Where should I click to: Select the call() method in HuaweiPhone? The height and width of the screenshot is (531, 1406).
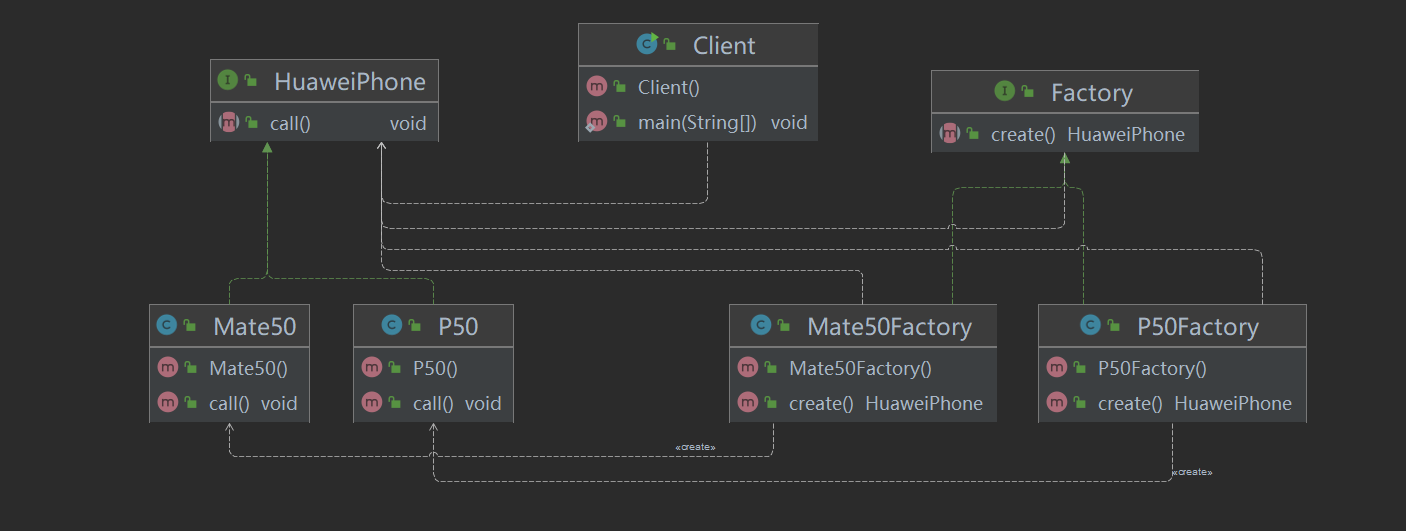click(x=324, y=123)
